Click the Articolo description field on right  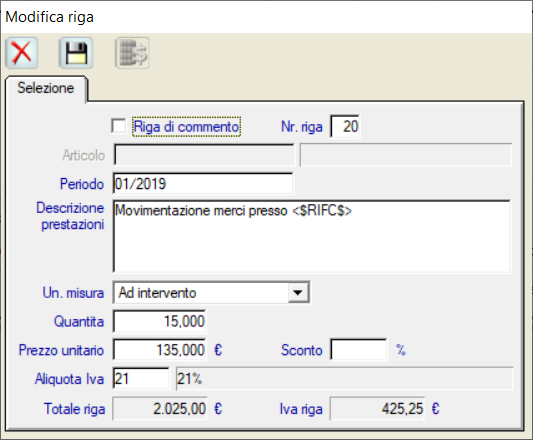[406, 155]
